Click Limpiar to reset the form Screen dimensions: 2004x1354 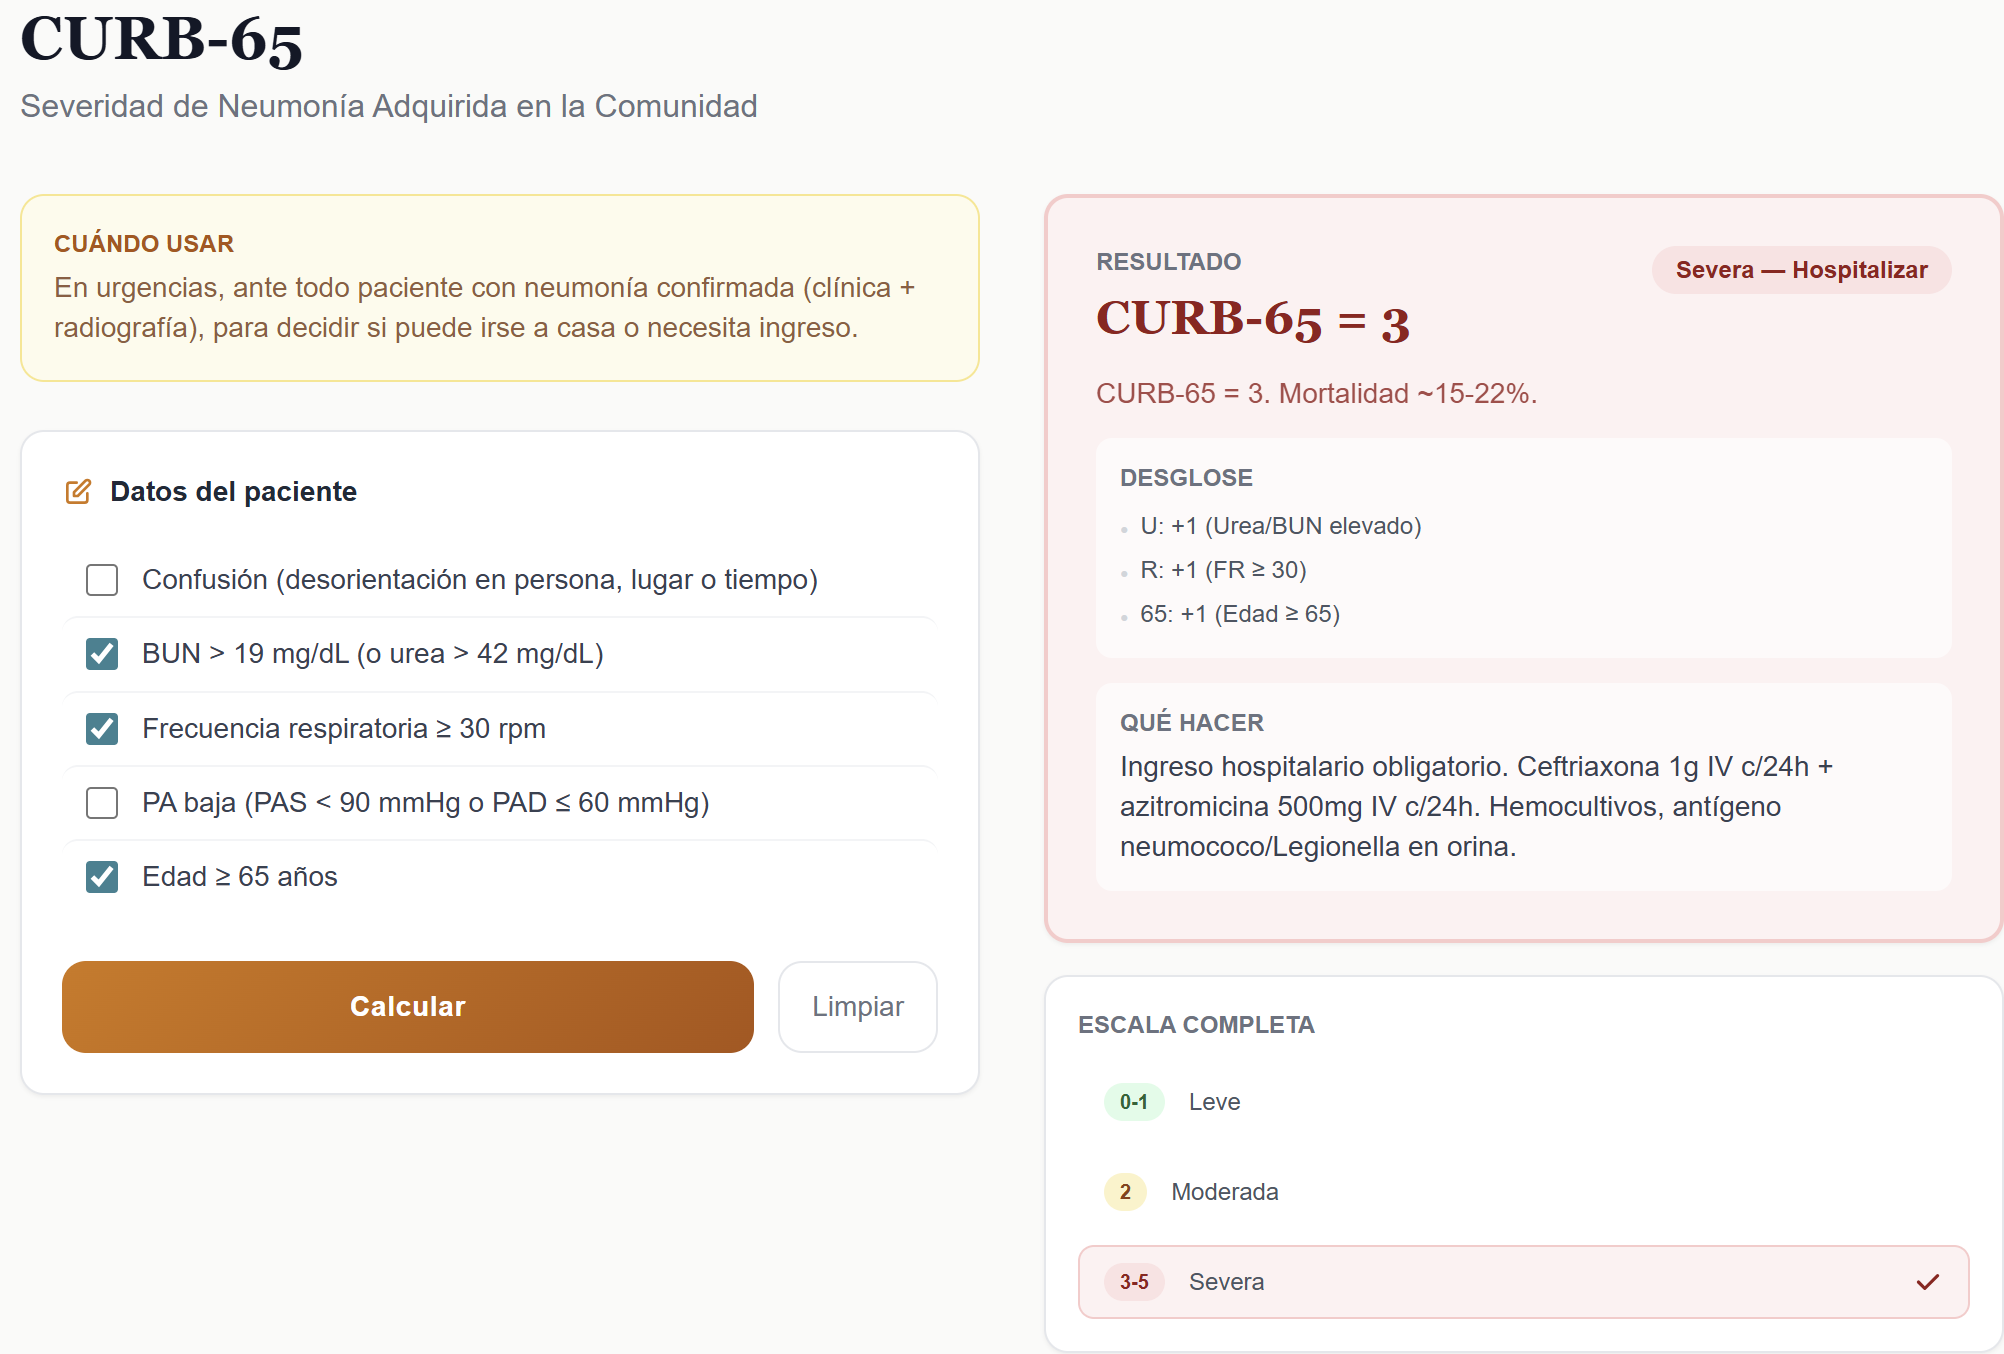[858, 1007]
